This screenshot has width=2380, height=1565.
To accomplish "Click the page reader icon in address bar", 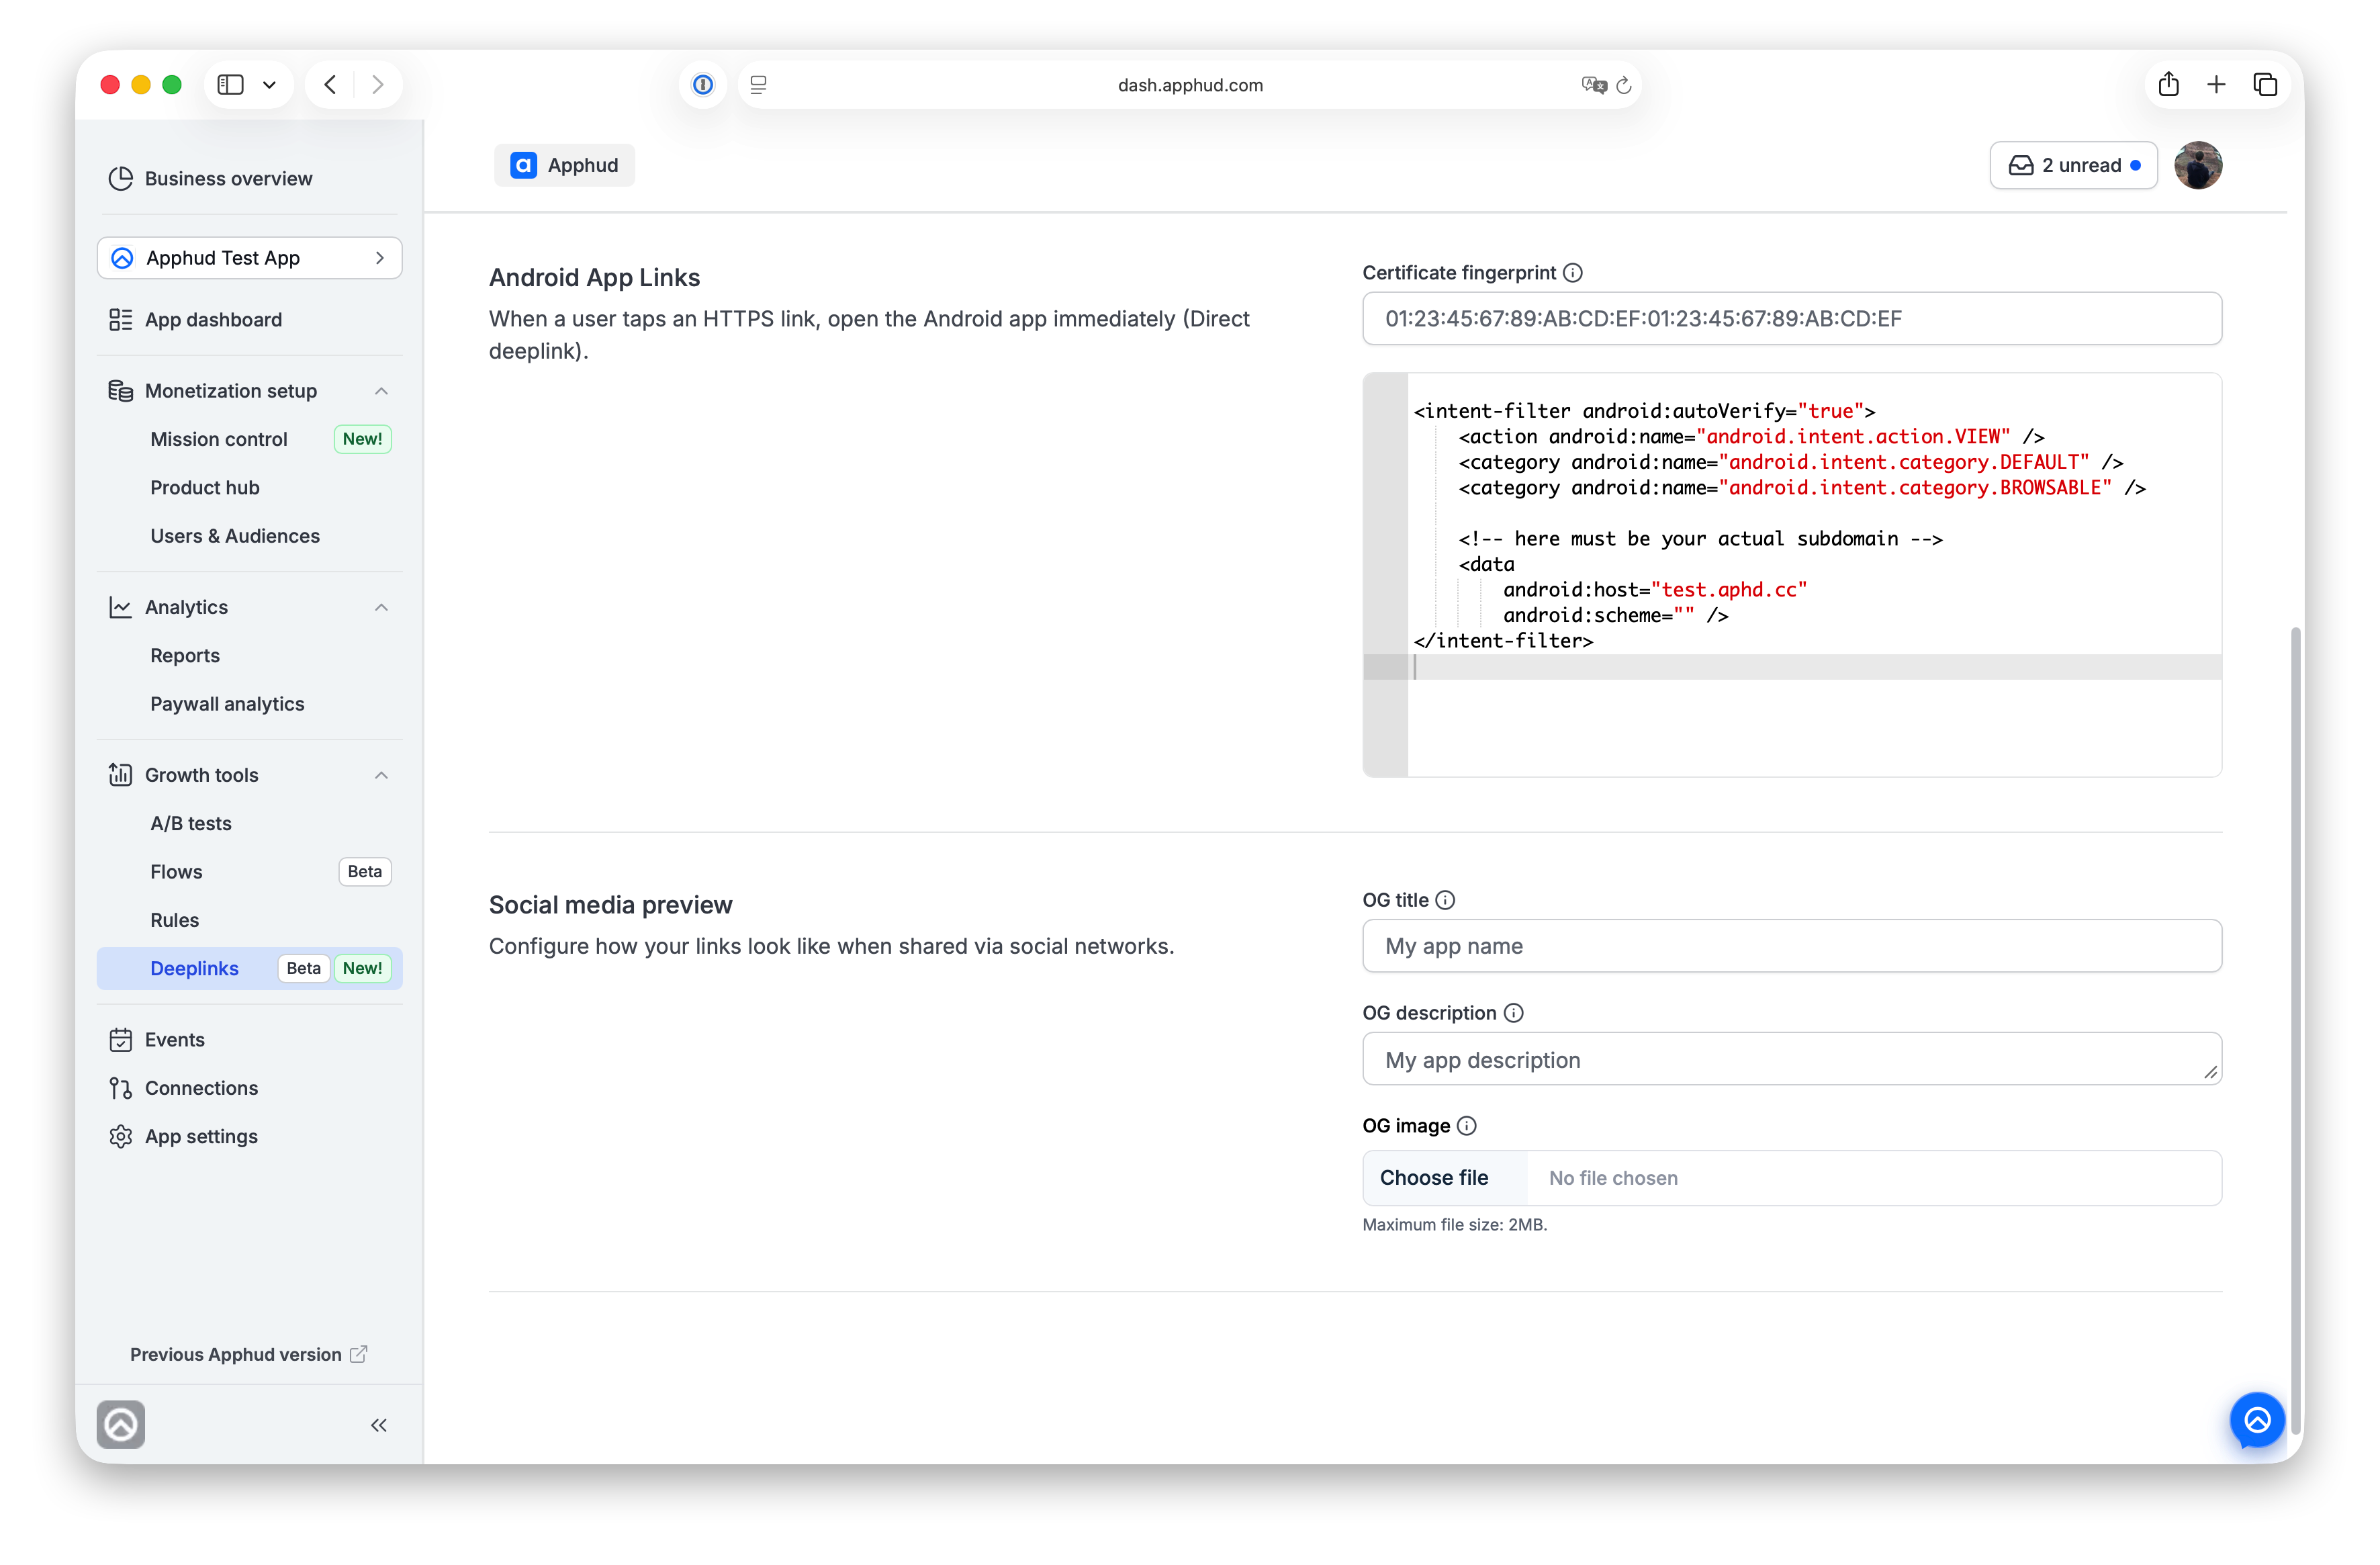I will click(759, 85).
